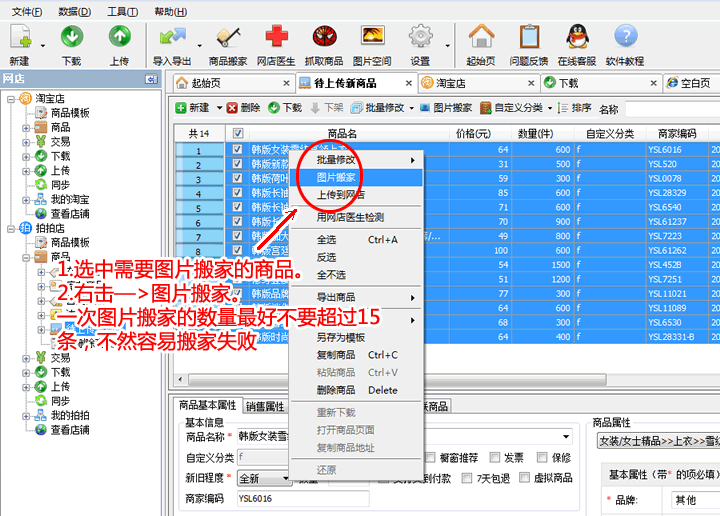Open the 品牌 dropdown showing 其他
Viewport: 720px width, 516px height.
pyautogui.click(x=695, y=500)
